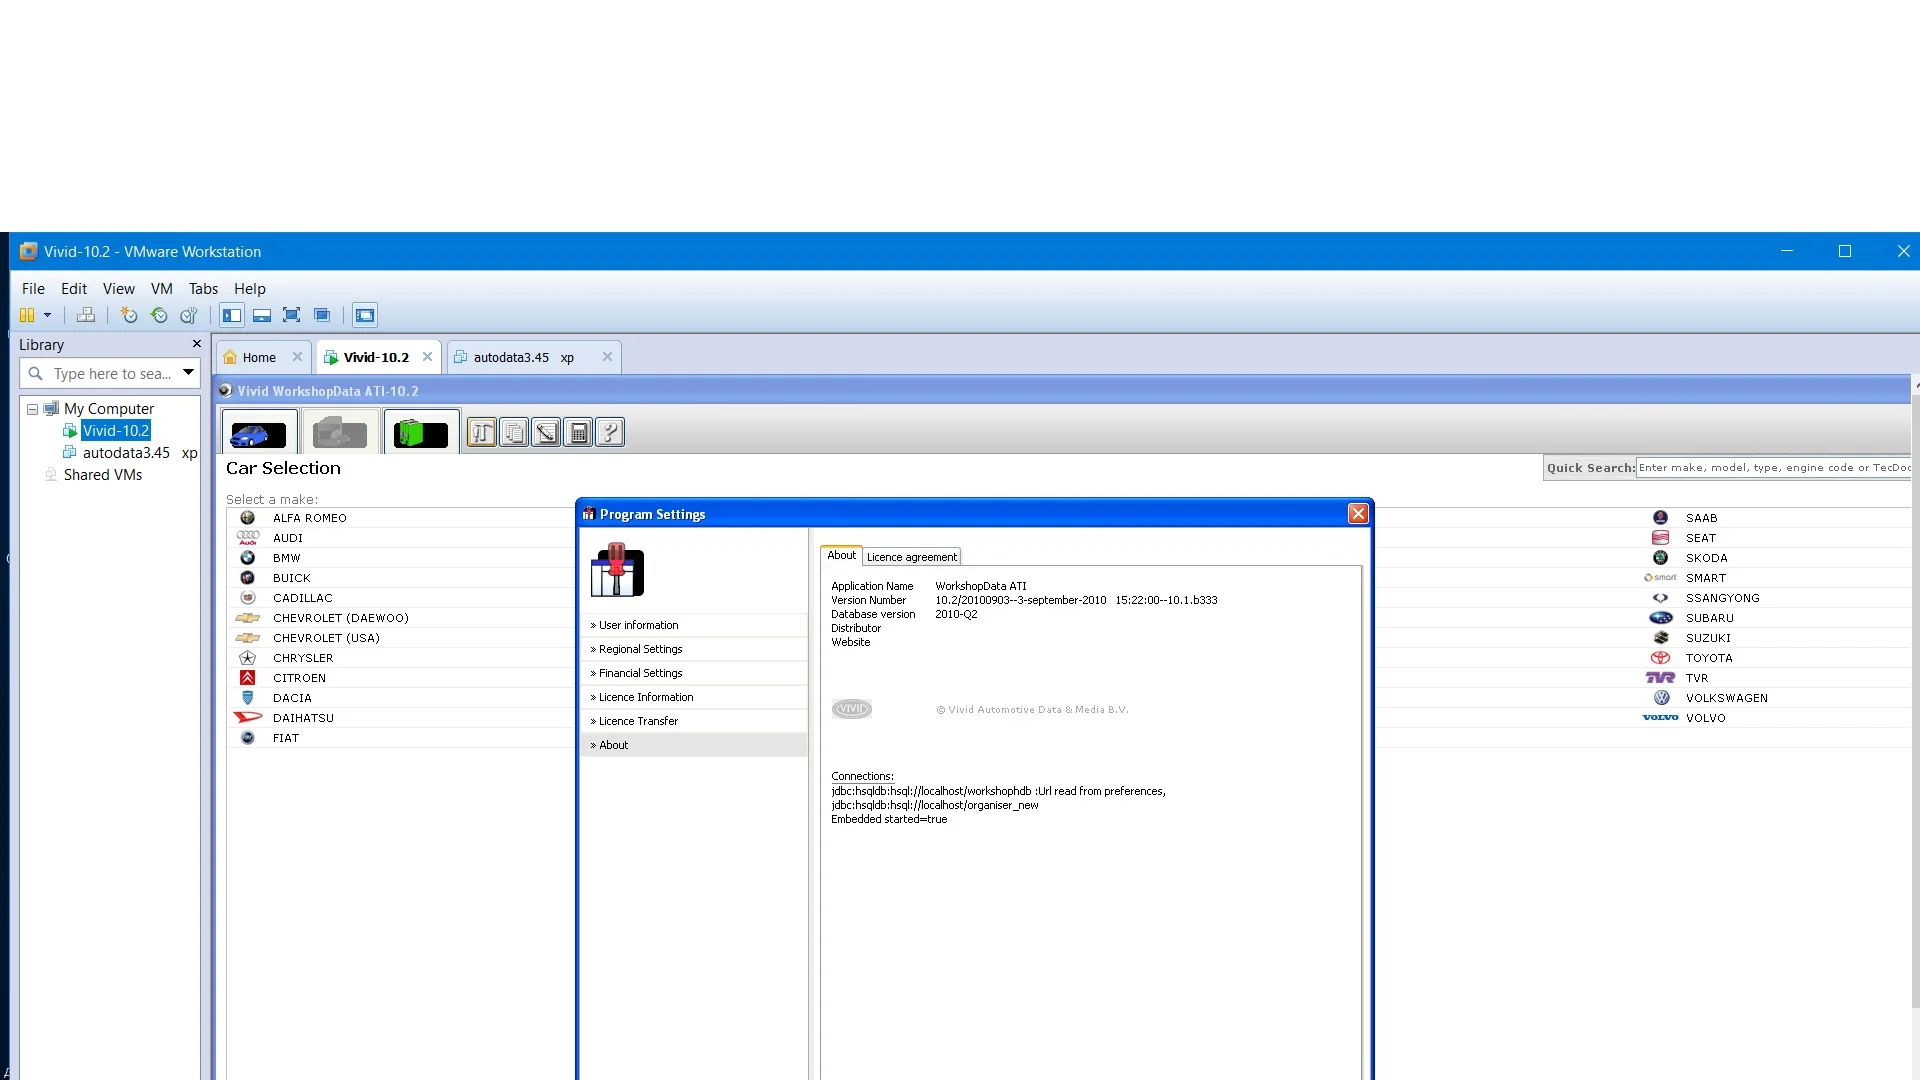Switch to the Licence agreement tab
Screen dimensions: 1920x1080
911,557
